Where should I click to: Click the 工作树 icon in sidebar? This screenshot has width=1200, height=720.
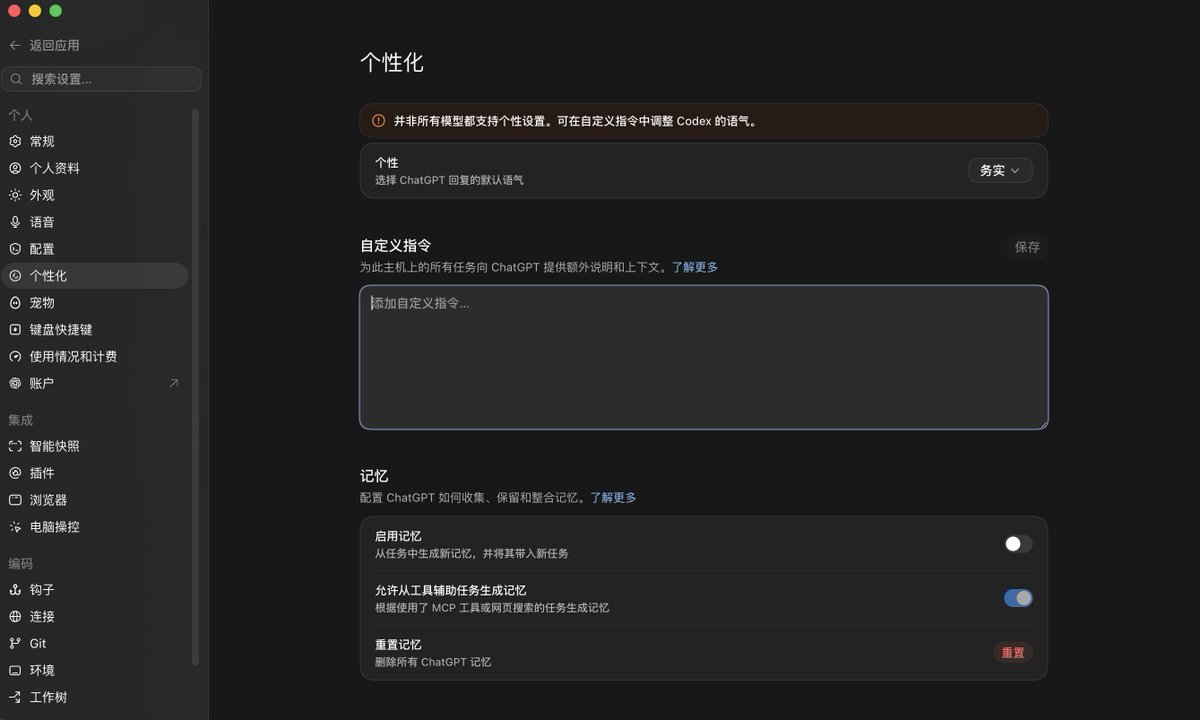[x=15, y=698]
